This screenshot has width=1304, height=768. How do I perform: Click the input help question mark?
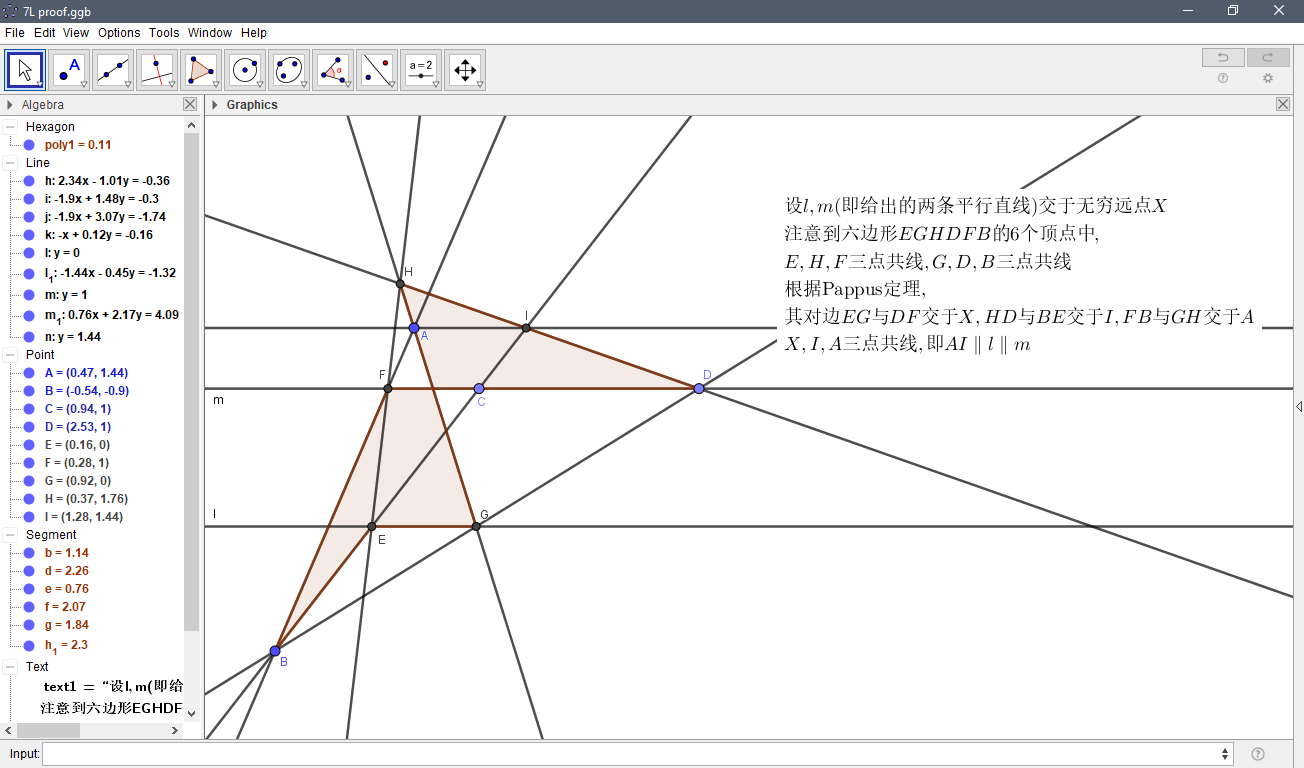pos(1257,753)
